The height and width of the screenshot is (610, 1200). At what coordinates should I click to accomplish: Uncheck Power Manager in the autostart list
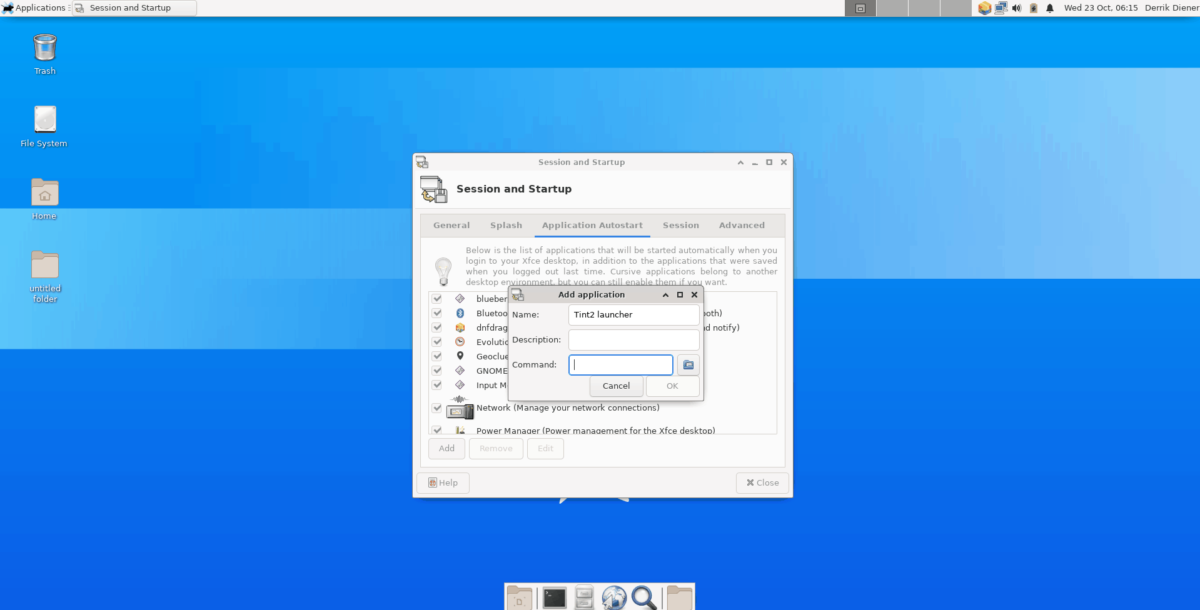click(x=436, y=430)
